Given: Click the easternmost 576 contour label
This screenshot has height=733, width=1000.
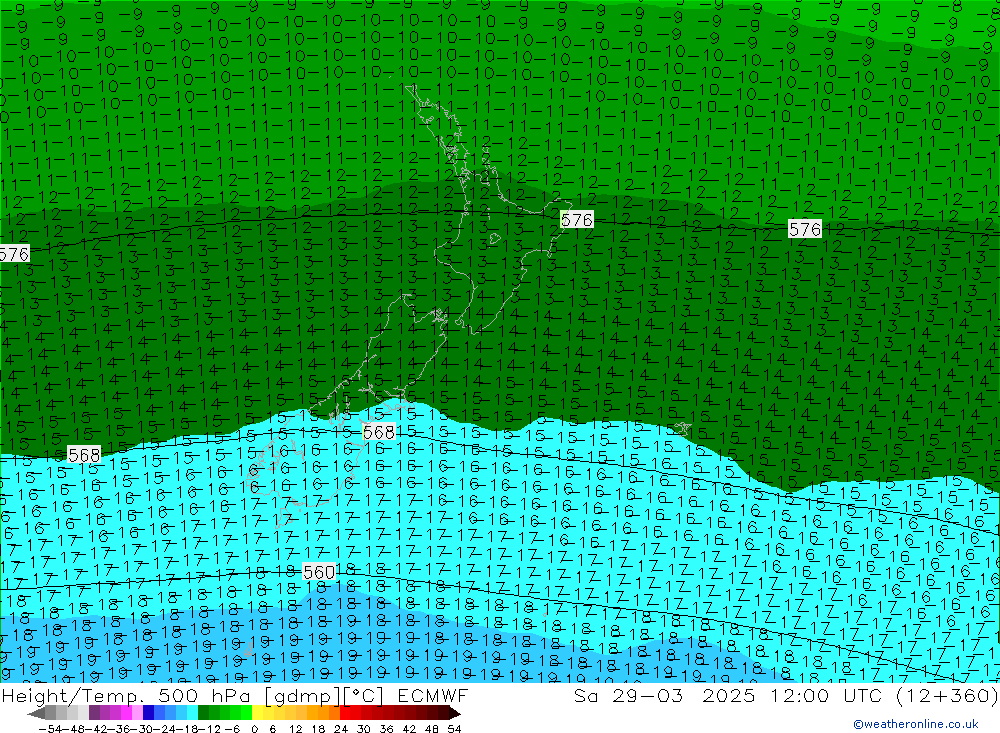Looking at the screenshot, I should coord(805,229).
